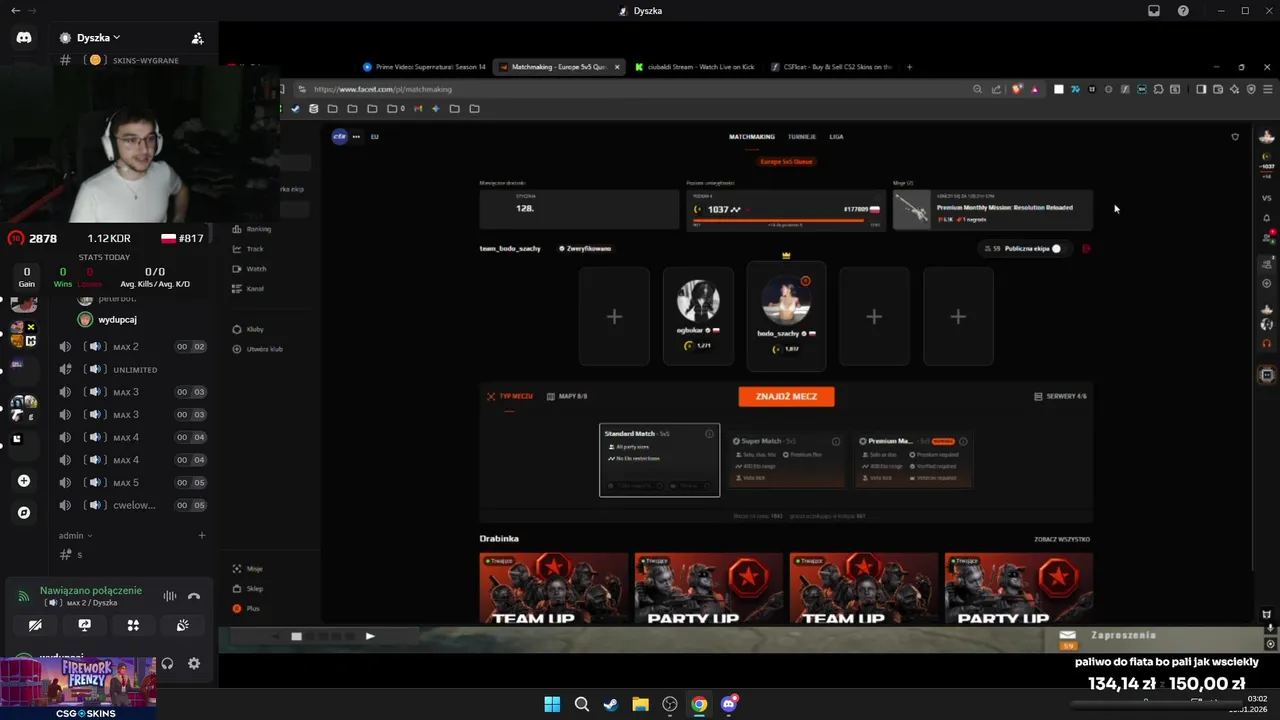Image resolution: width=1280 pixels, height=720 pixels.
Task: Open a new browser tab
Action: (x=909, y=67)
